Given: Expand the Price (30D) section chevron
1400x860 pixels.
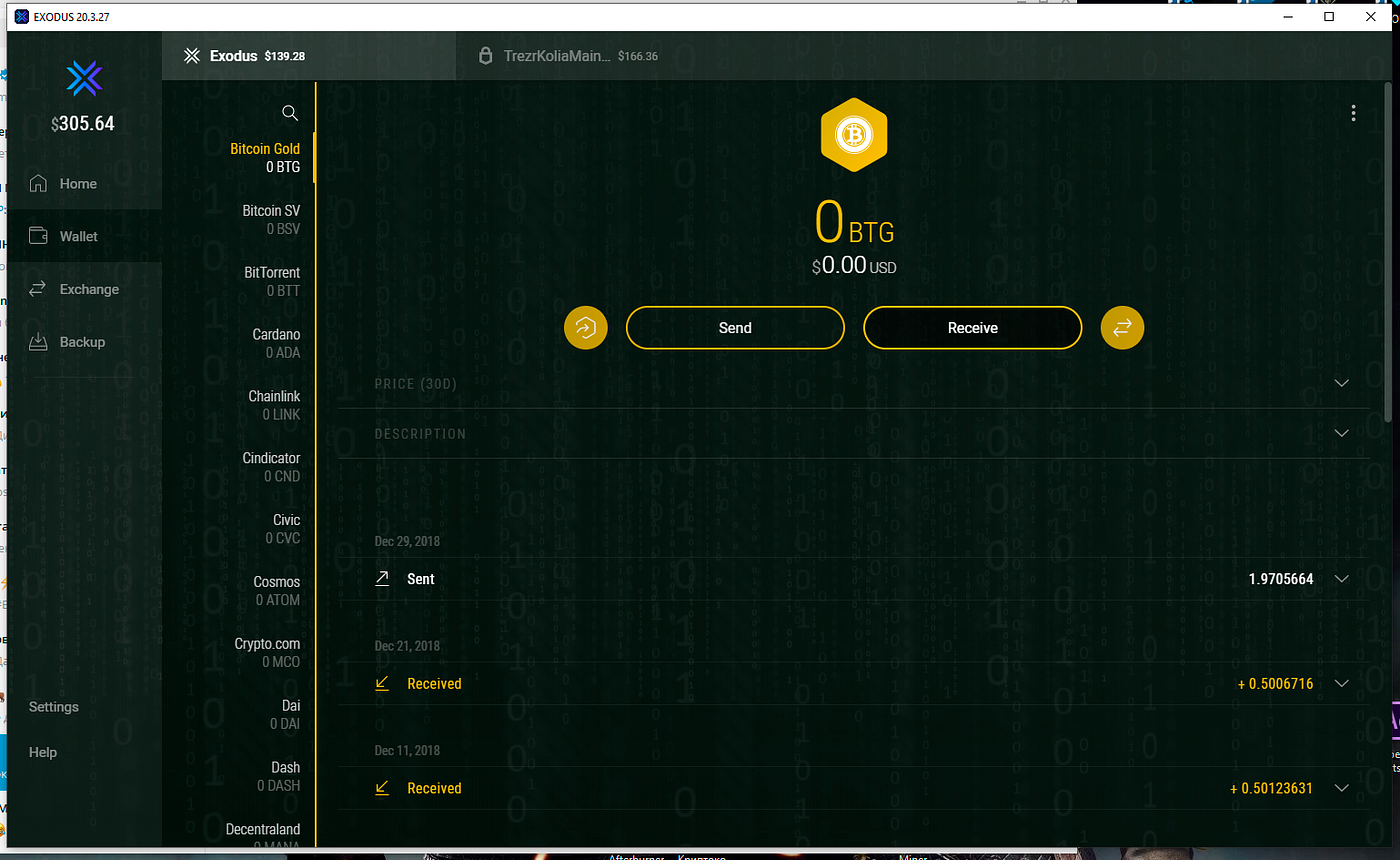Looking at the screenshot, I should 1342,383.
